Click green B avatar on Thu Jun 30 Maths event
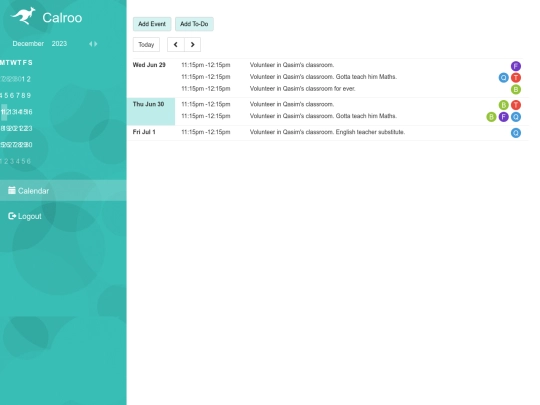This screenshot has height=405, width=540. (x=491, y=117)
